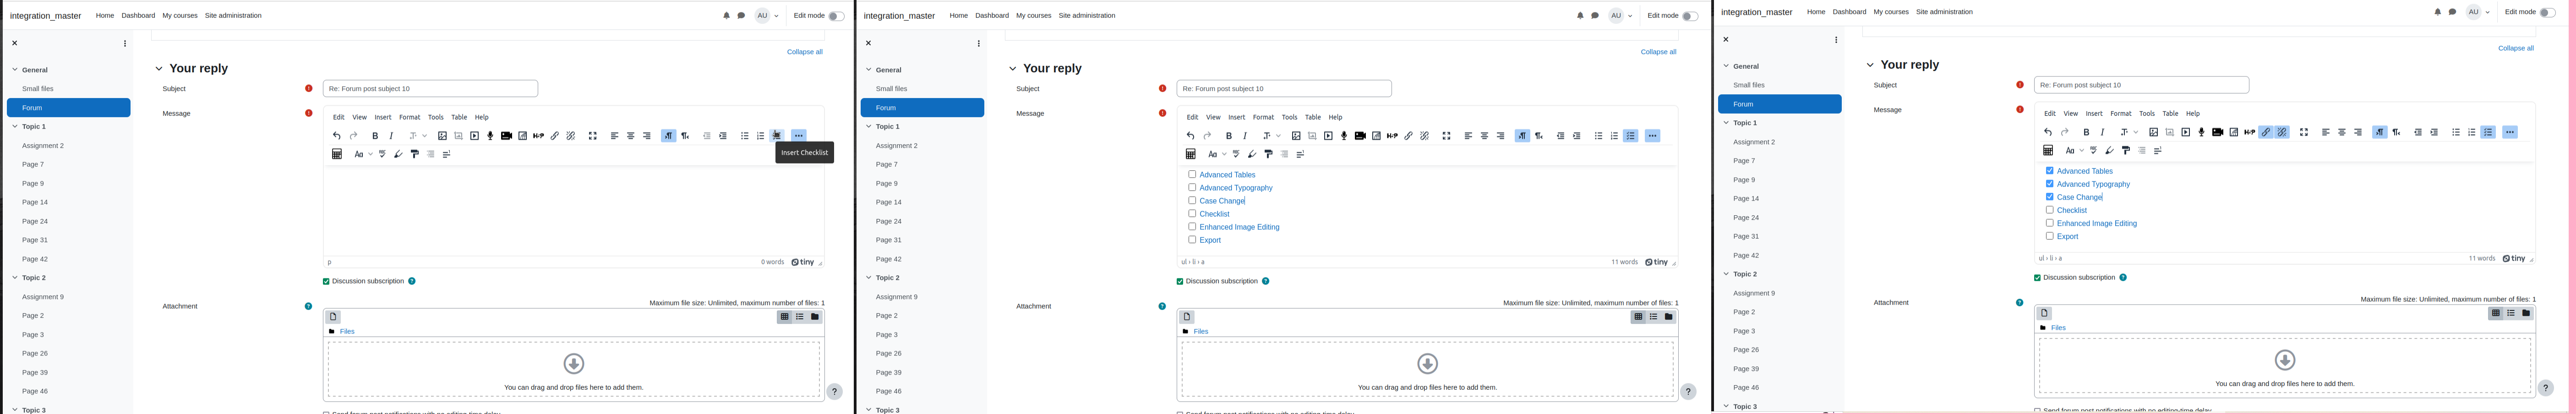Click the Fullscreen icon in left panel toolbar
This screenshot has width=2576, height=414.
point(593,136)
